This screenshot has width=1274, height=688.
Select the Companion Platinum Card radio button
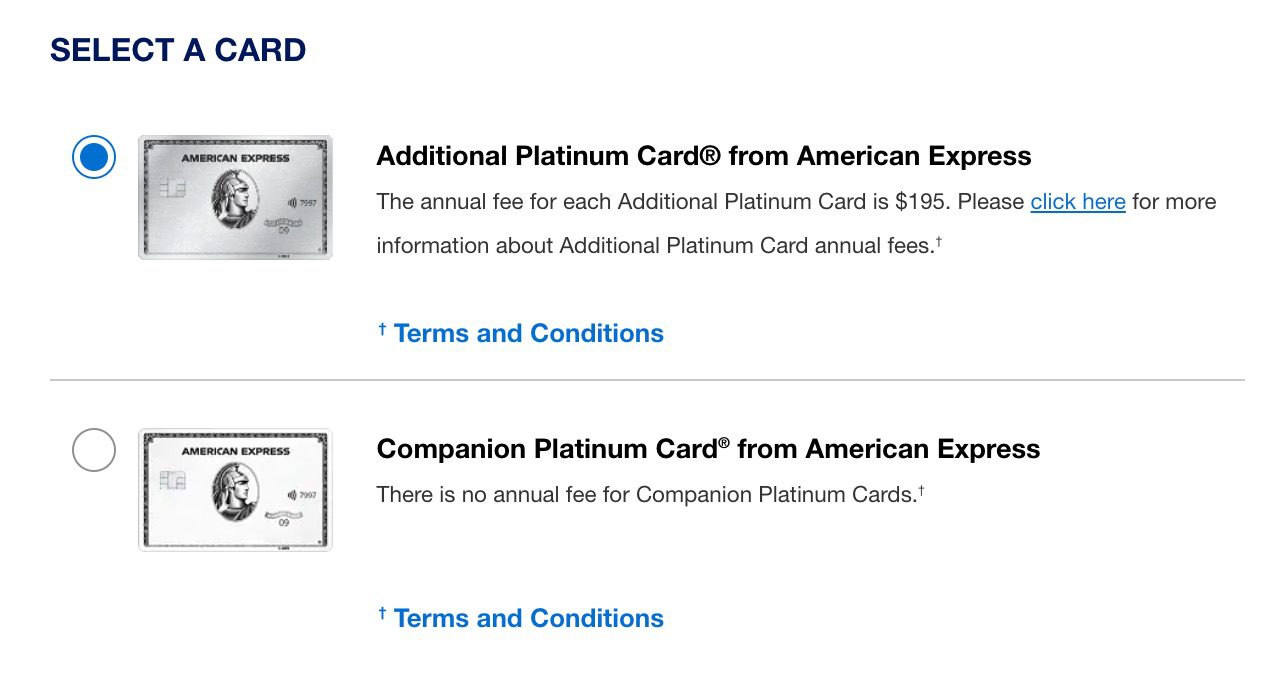click(x=93, y=450)
